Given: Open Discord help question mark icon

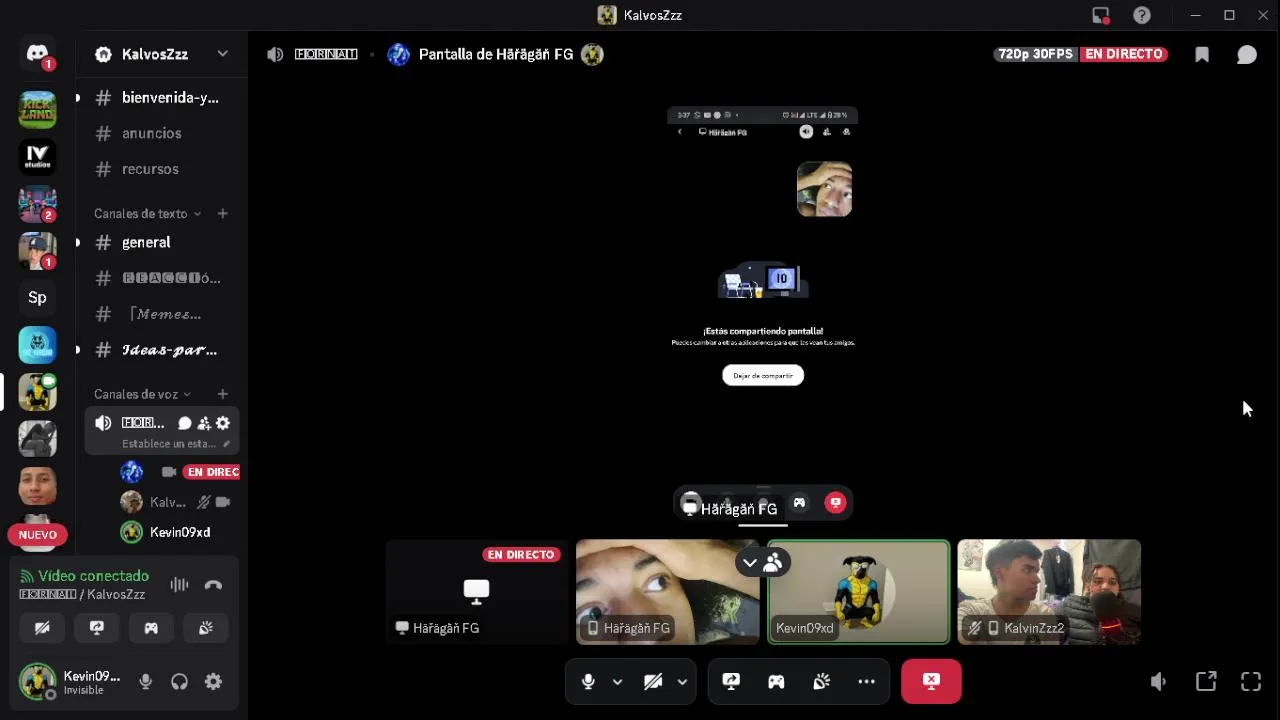Looking at the screenshot, I should point(1142,15).
